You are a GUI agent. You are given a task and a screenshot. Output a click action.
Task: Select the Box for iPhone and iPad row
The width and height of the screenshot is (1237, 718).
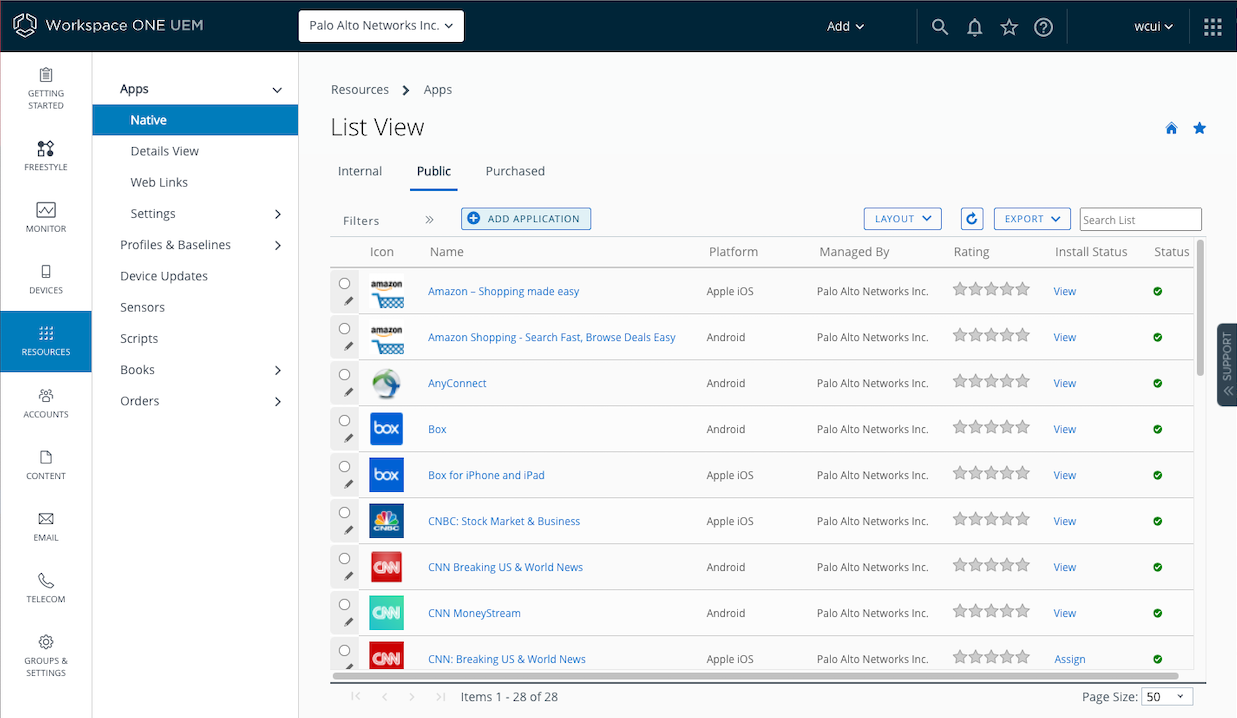click(x=344, y=466)
